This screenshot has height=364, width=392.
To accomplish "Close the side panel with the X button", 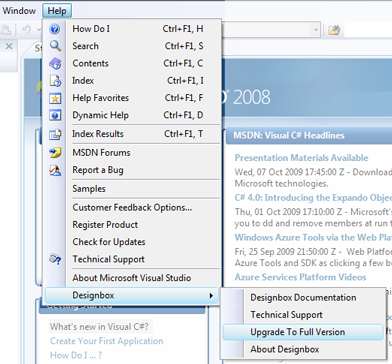I will click(9, 46).
